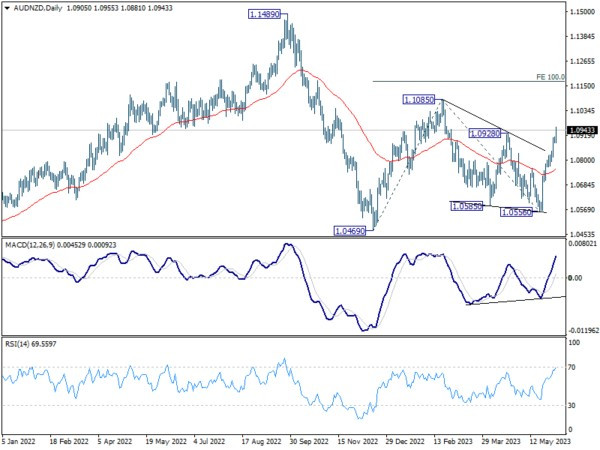The width and height of the screenshot is (600, 450).
Task: Select the 1.05580 low price label
Action: tap(516, 212)
